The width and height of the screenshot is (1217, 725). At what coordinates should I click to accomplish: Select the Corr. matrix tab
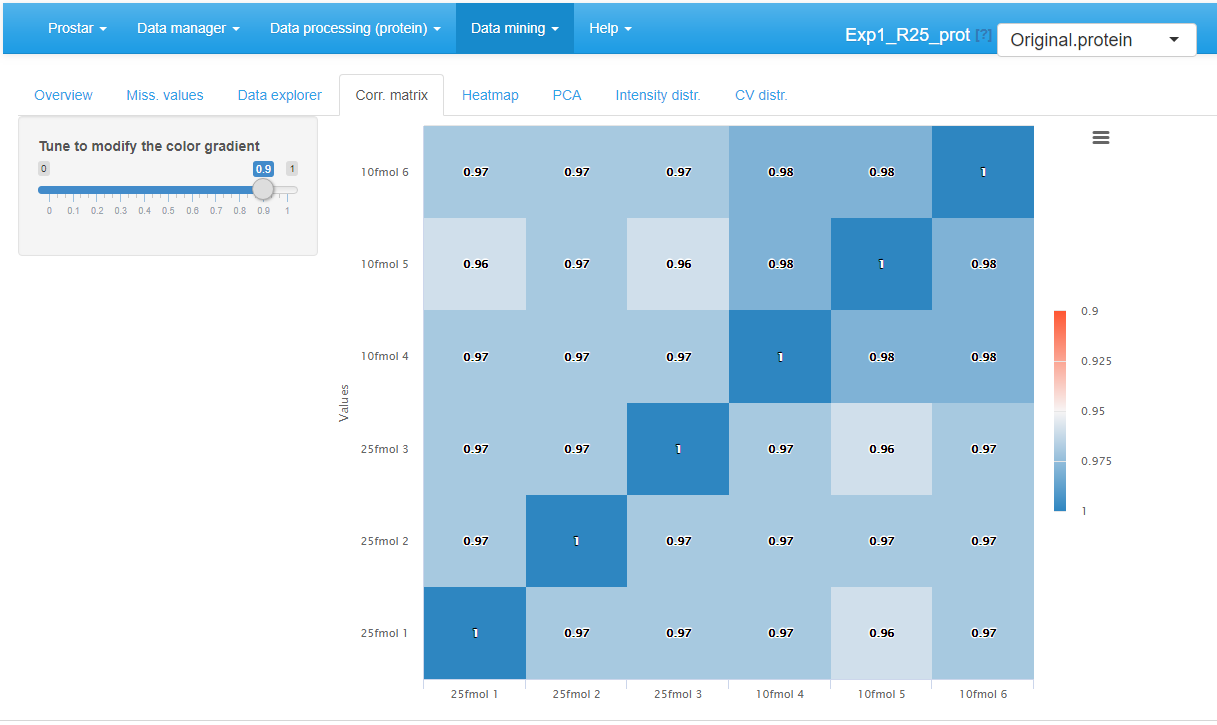coord(391,94)
